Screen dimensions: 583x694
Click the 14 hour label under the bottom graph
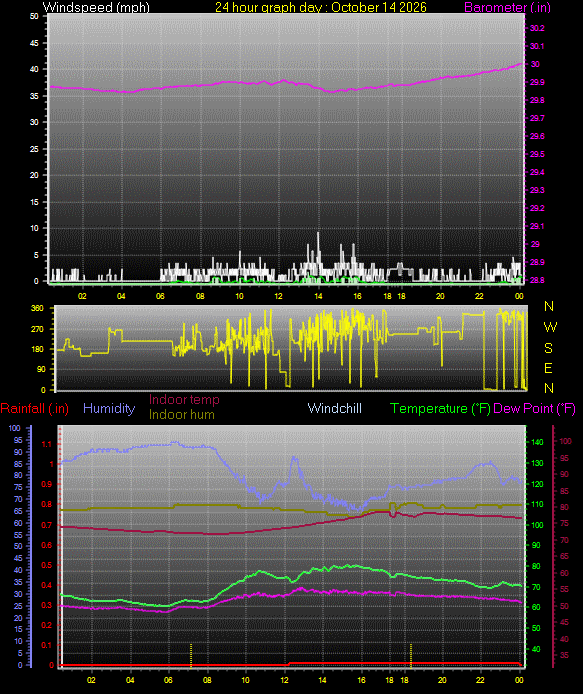click(x=322, y=680)
